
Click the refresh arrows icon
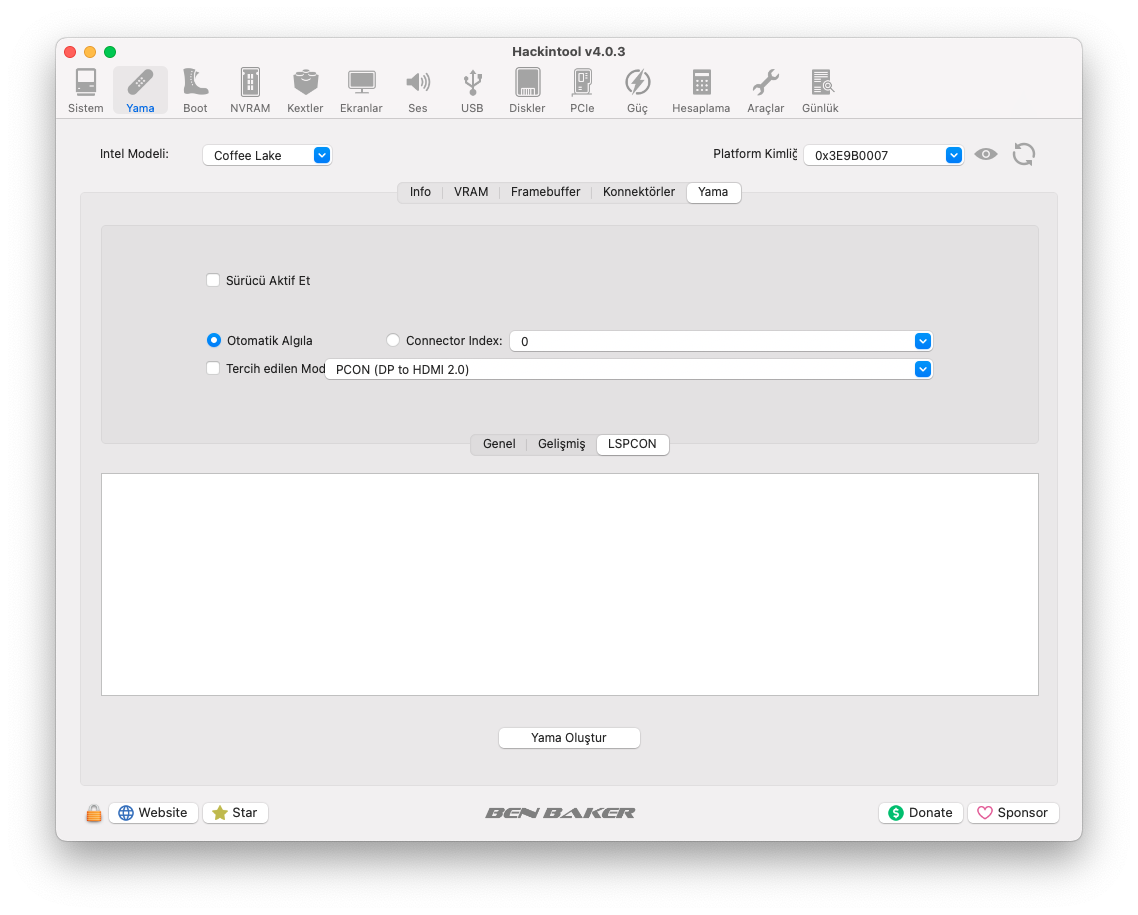click(1023, 154)
